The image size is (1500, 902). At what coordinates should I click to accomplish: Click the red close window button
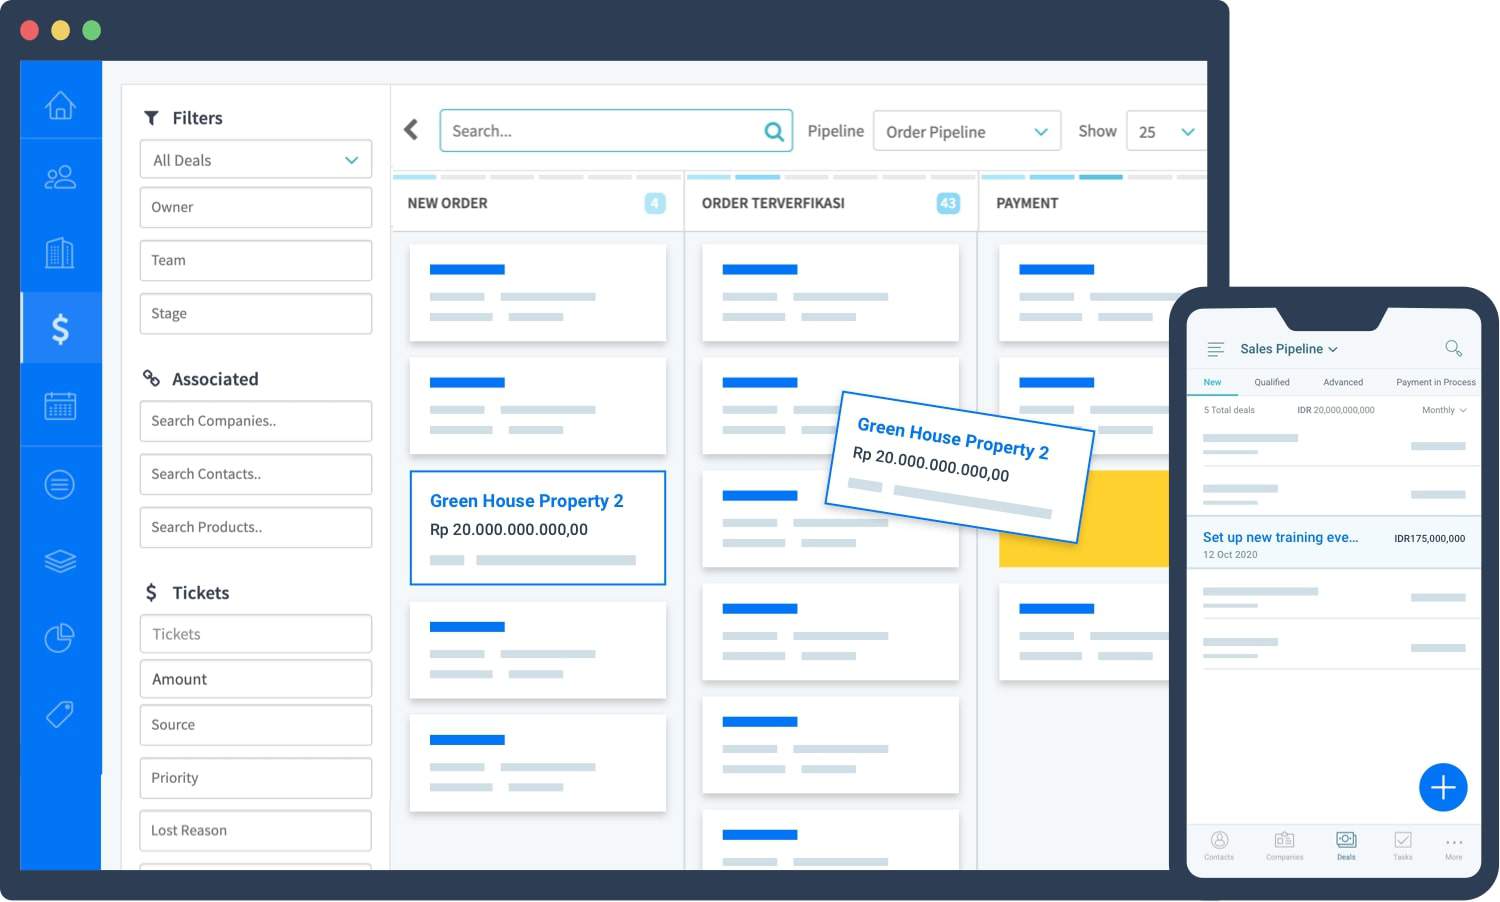click(30, 30)
